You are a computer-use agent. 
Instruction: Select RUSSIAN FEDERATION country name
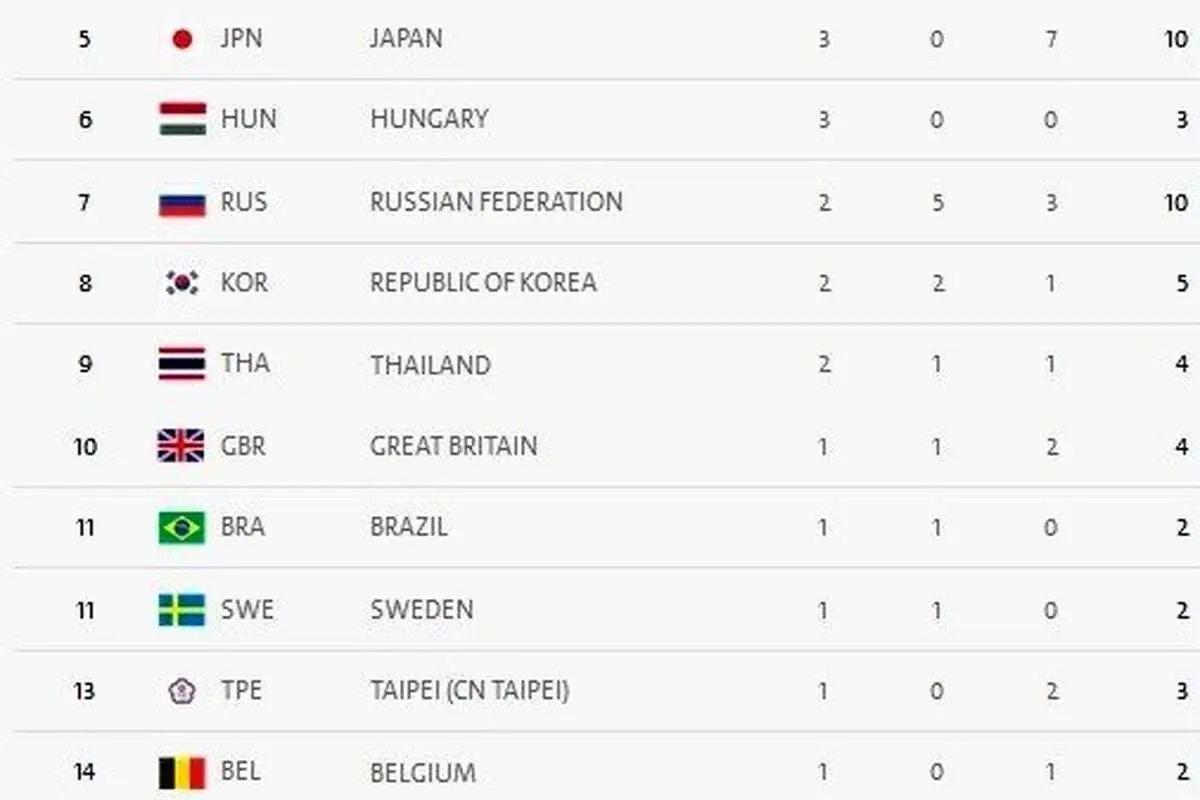[496, 201]
